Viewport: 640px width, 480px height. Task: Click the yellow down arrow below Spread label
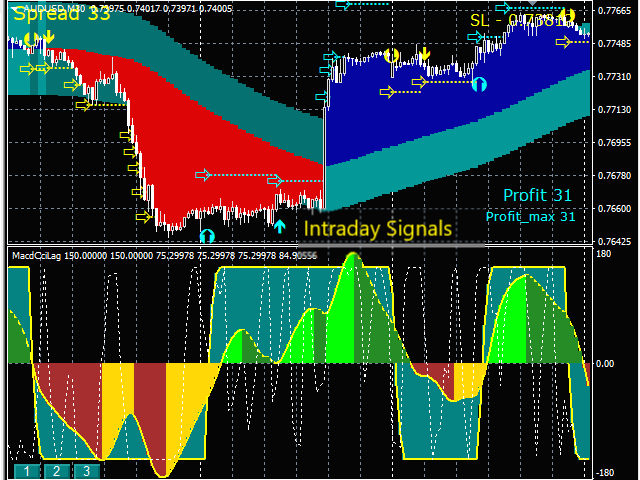point(49,38)
